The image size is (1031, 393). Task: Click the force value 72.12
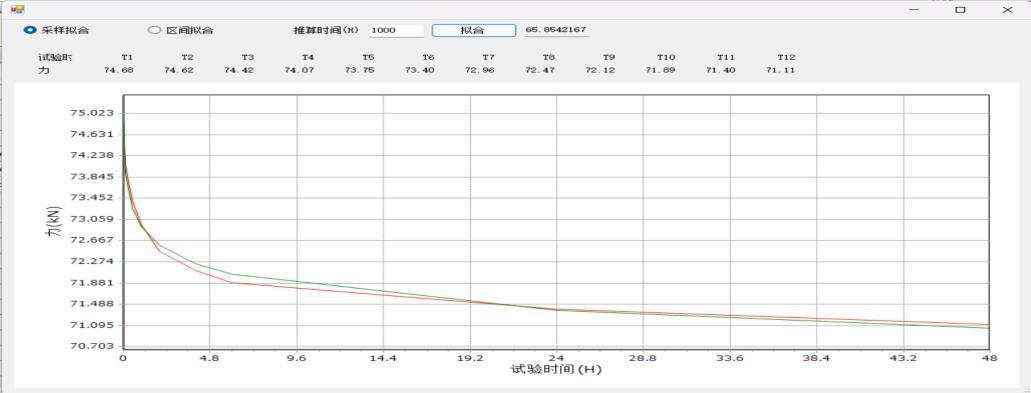[x=600, y=70]
